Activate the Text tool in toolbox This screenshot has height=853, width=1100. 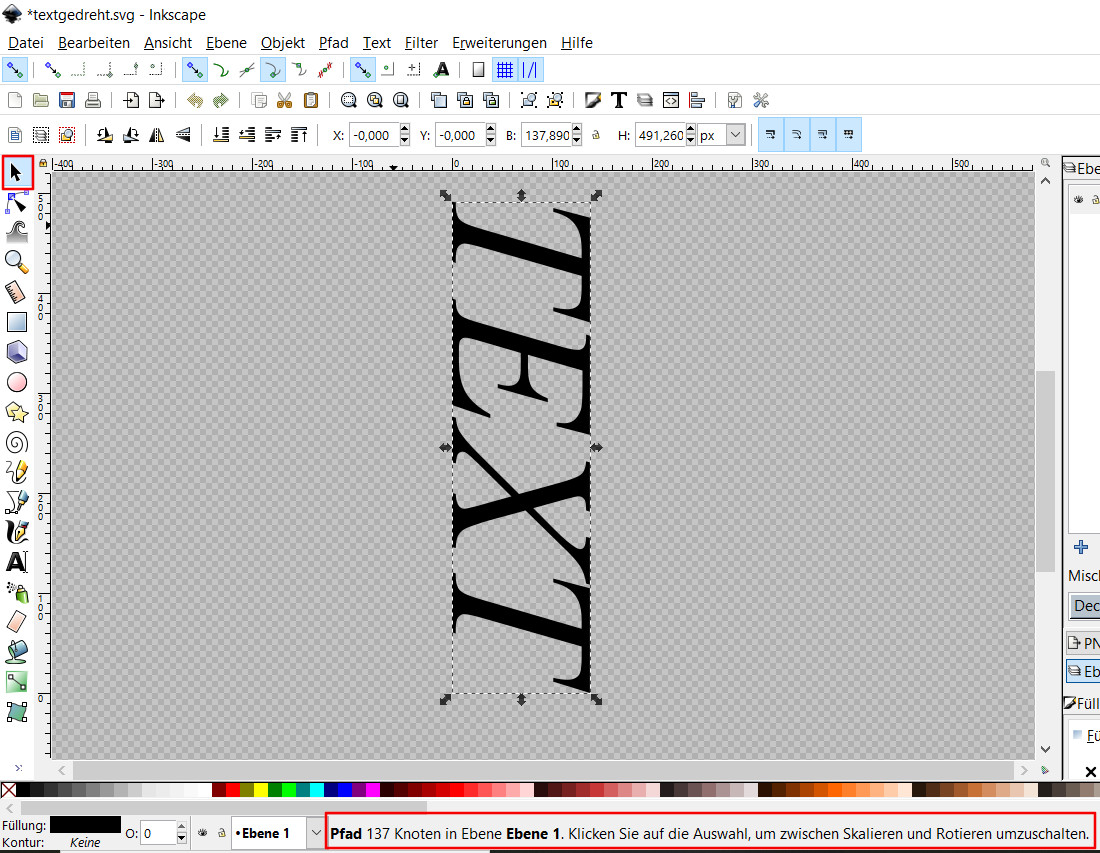point(16,562)
